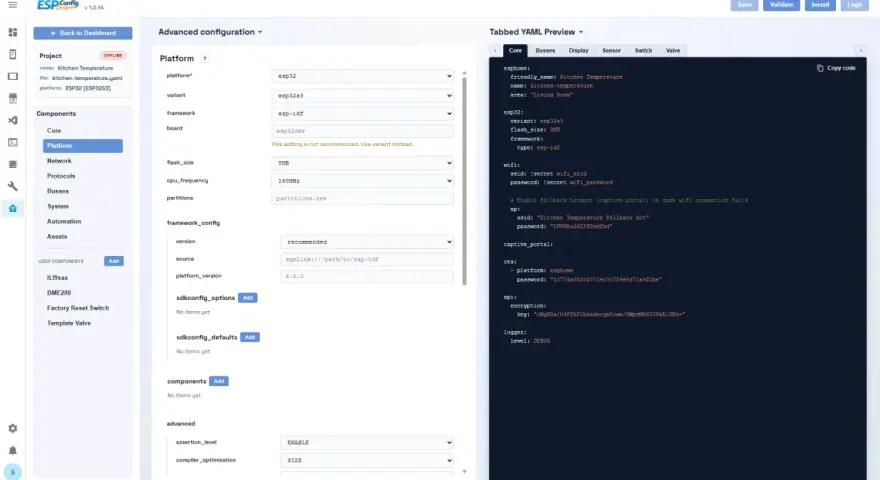This screenshot has height=480, width=880.
Task: Click the platform_version input field
Action: (367, 276)
